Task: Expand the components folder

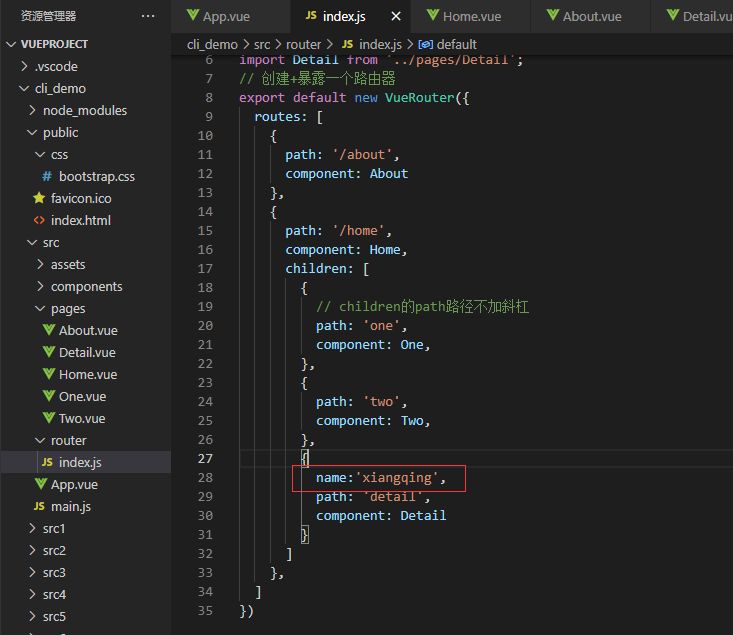Action: click(x=40, y=287)
